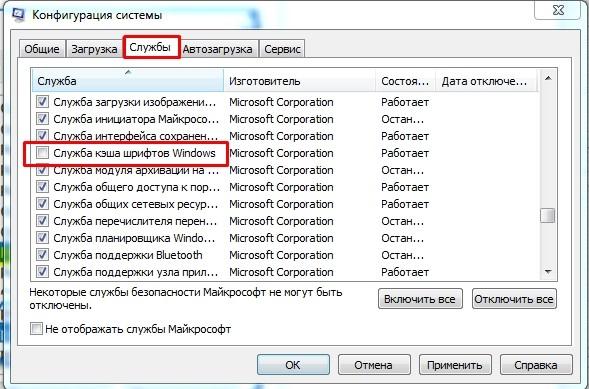
Task: Select row Служба планировщика Windo…
Action: coord(285,238)
